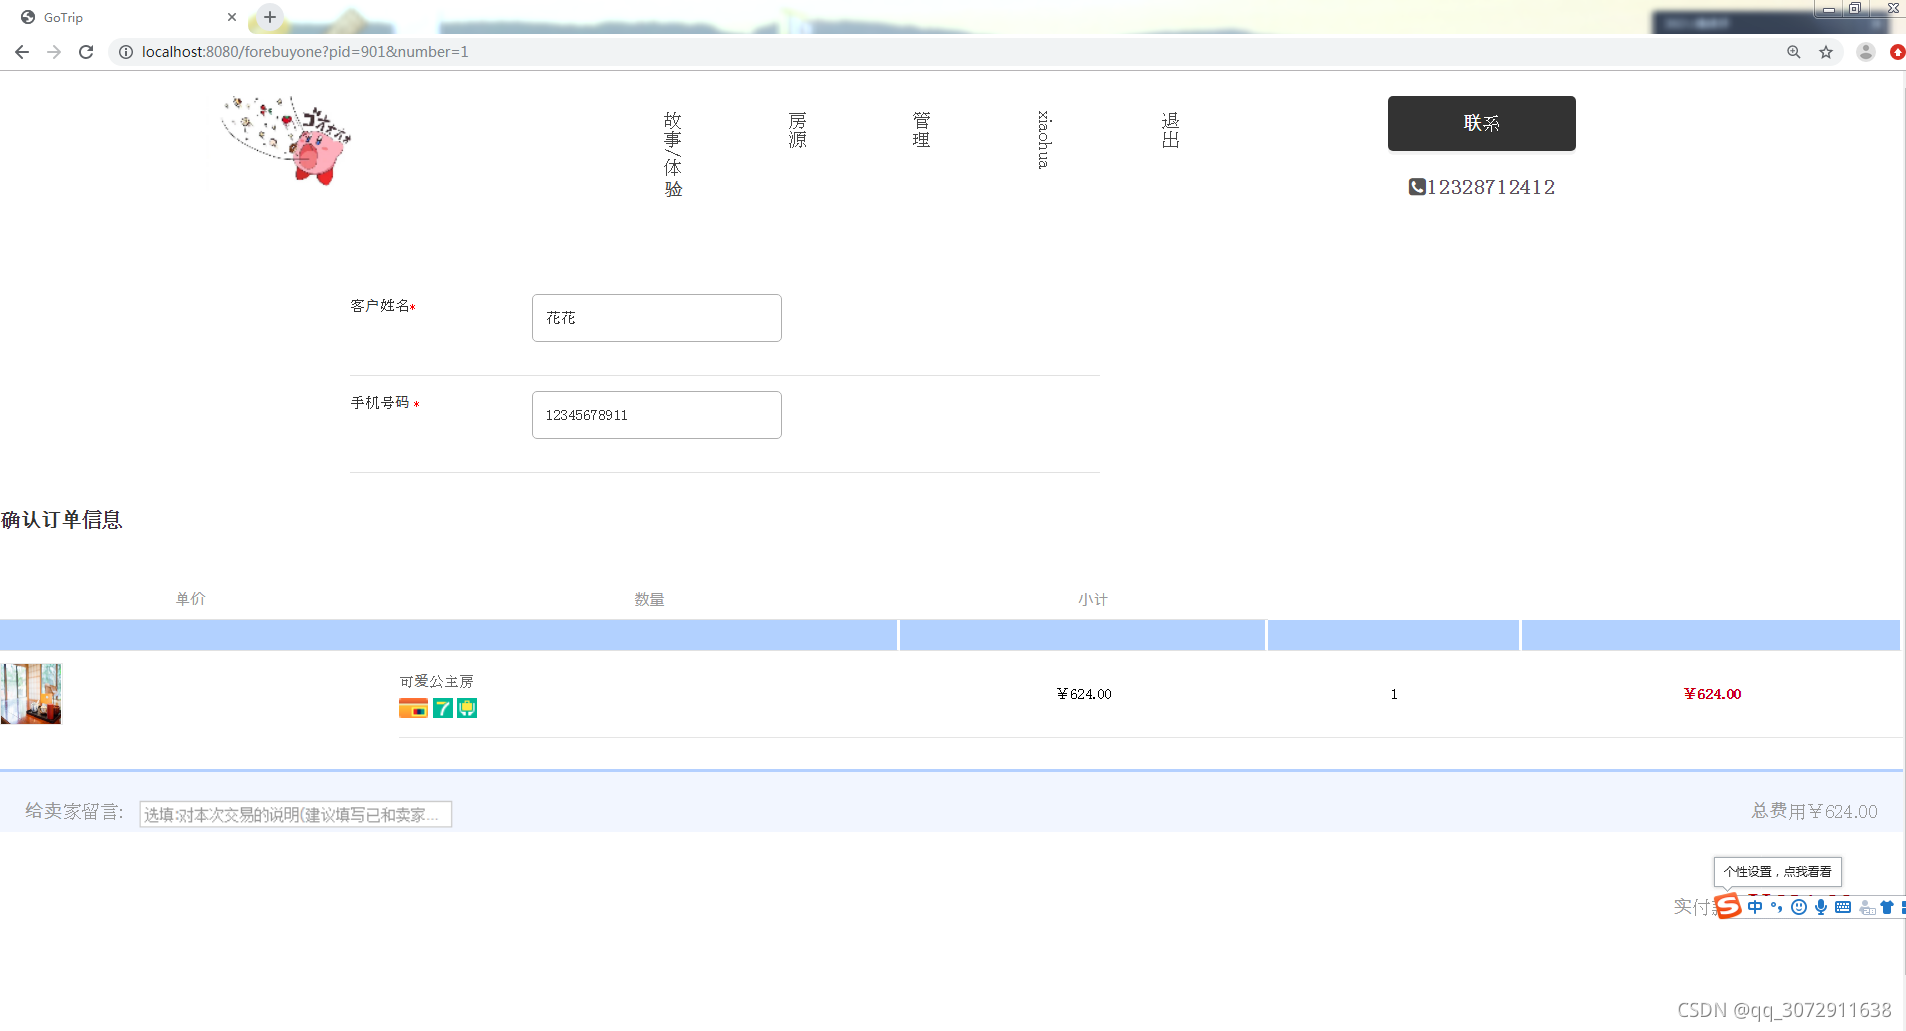Click the red subtotal ￥624.00

click(1712, 694)
